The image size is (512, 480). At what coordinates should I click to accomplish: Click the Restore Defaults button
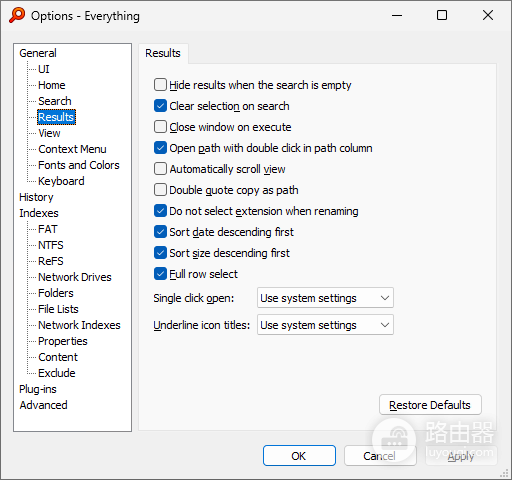click(430, 405)
